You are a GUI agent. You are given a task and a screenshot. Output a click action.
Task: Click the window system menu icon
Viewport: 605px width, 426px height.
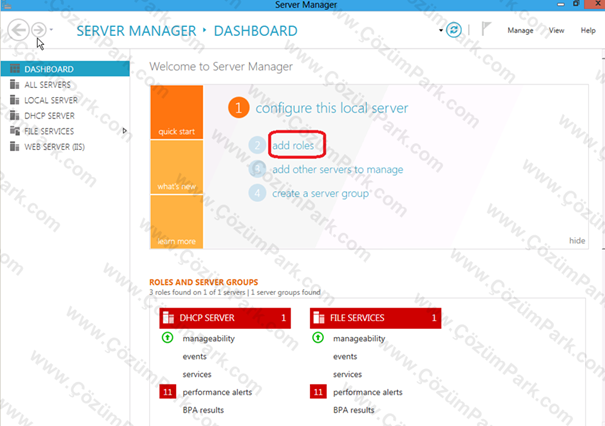coord(6,5)
